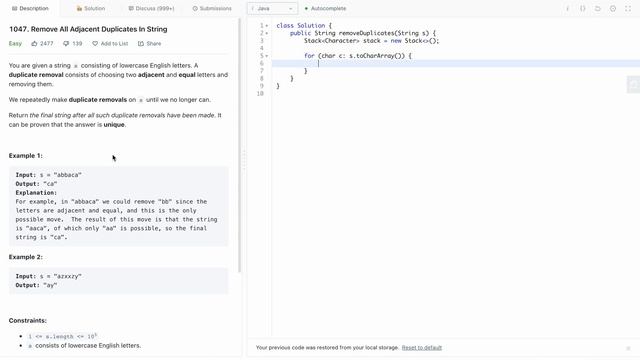This screenshot has width=640, height=360.
Task: Click the lowercase English letters constraint bullet
Action: tap(84, 346)
